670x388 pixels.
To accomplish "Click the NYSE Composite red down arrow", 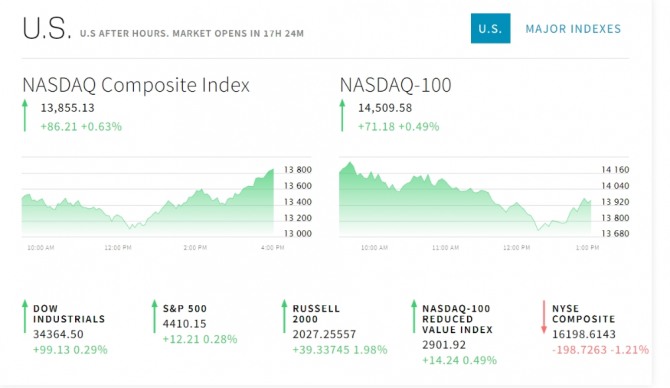I will [544, 317].
